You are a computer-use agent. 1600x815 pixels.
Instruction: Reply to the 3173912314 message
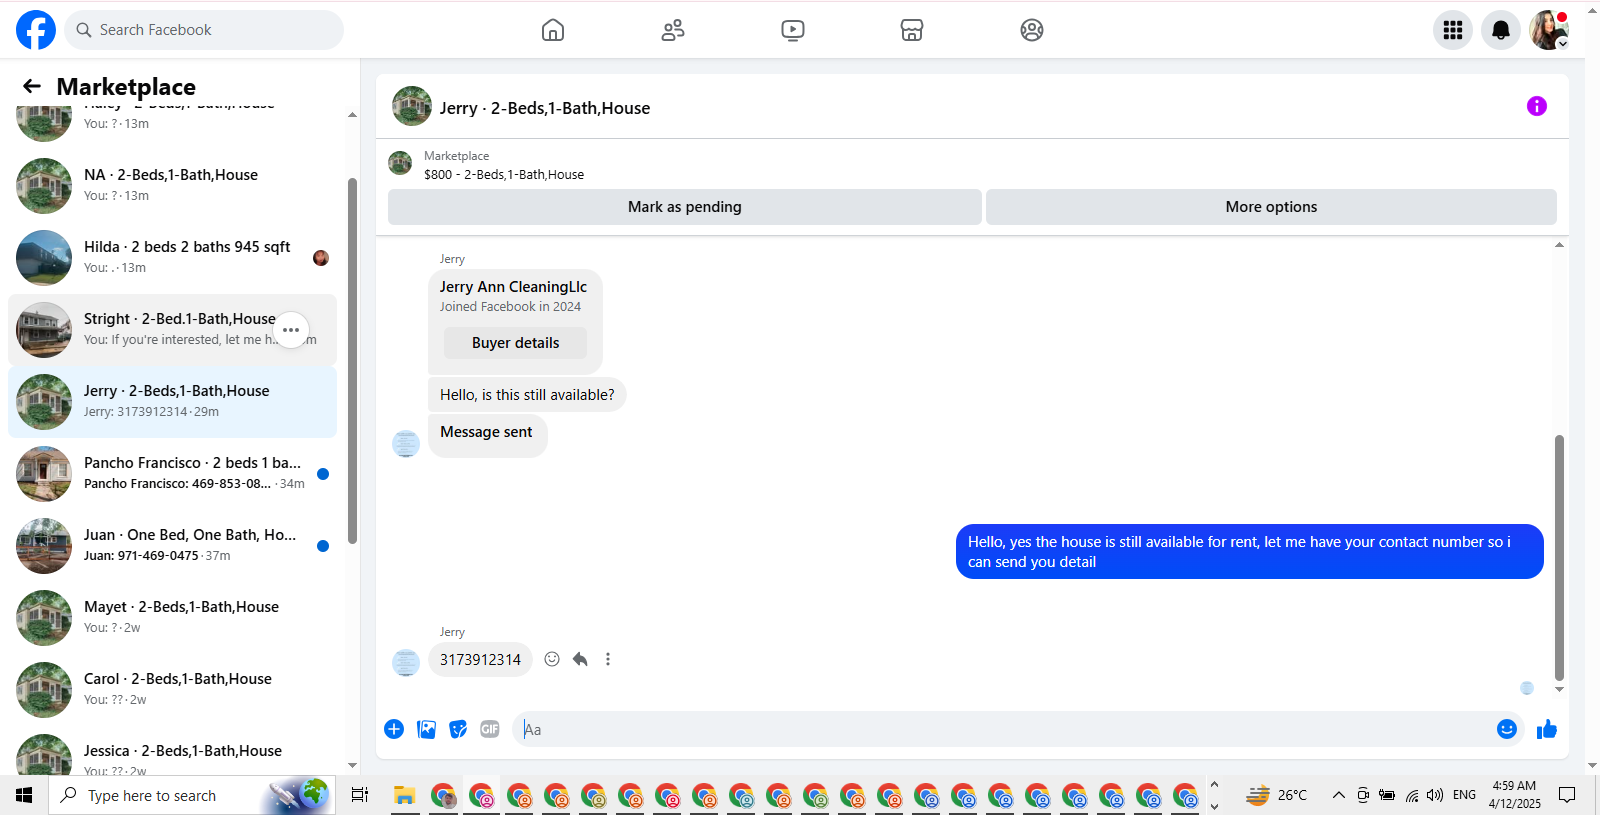click(580, 659)
